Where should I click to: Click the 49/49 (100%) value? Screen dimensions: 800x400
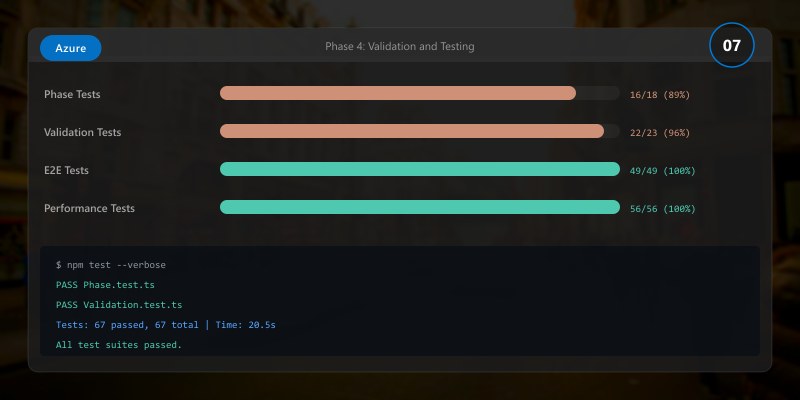tap(662, 171)
